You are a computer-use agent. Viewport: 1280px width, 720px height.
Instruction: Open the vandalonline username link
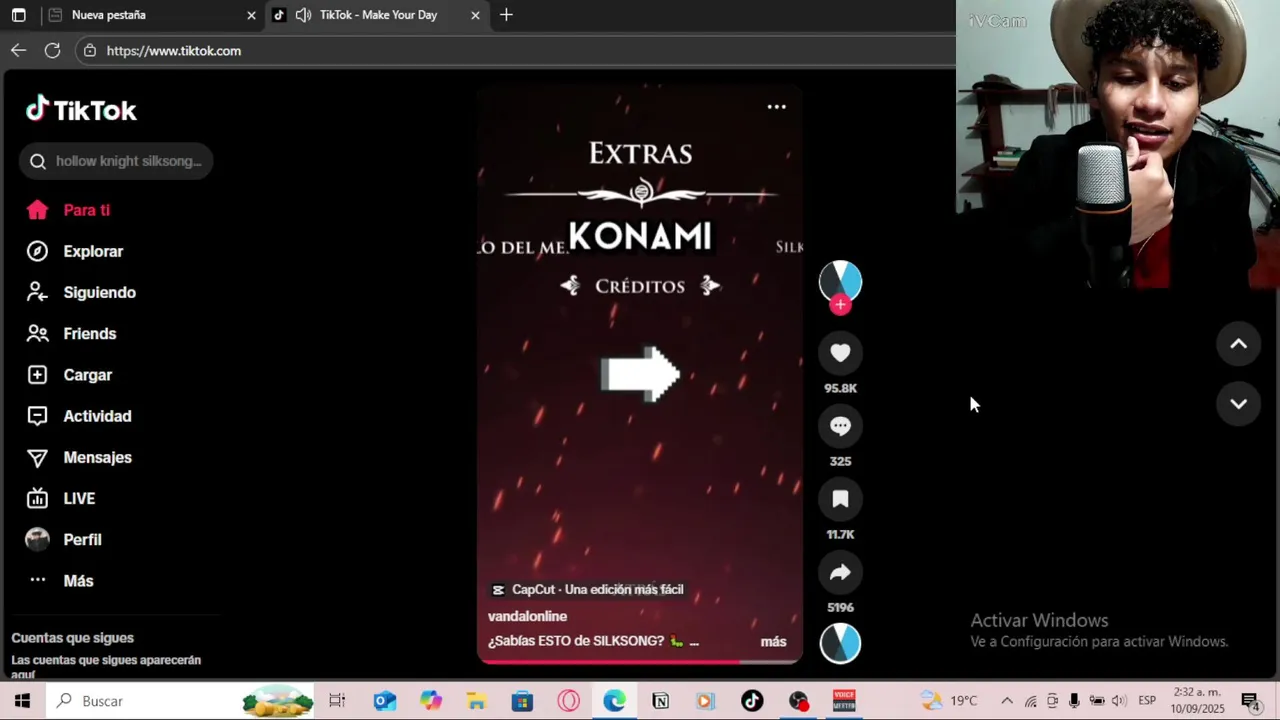coord(527,616)
